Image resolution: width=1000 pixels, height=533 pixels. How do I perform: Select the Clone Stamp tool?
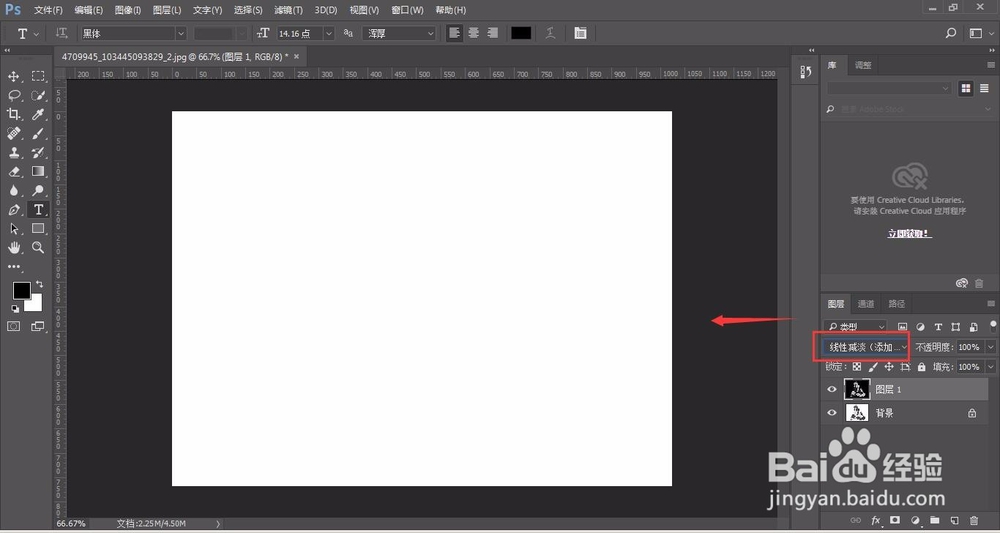click(13, 152)
